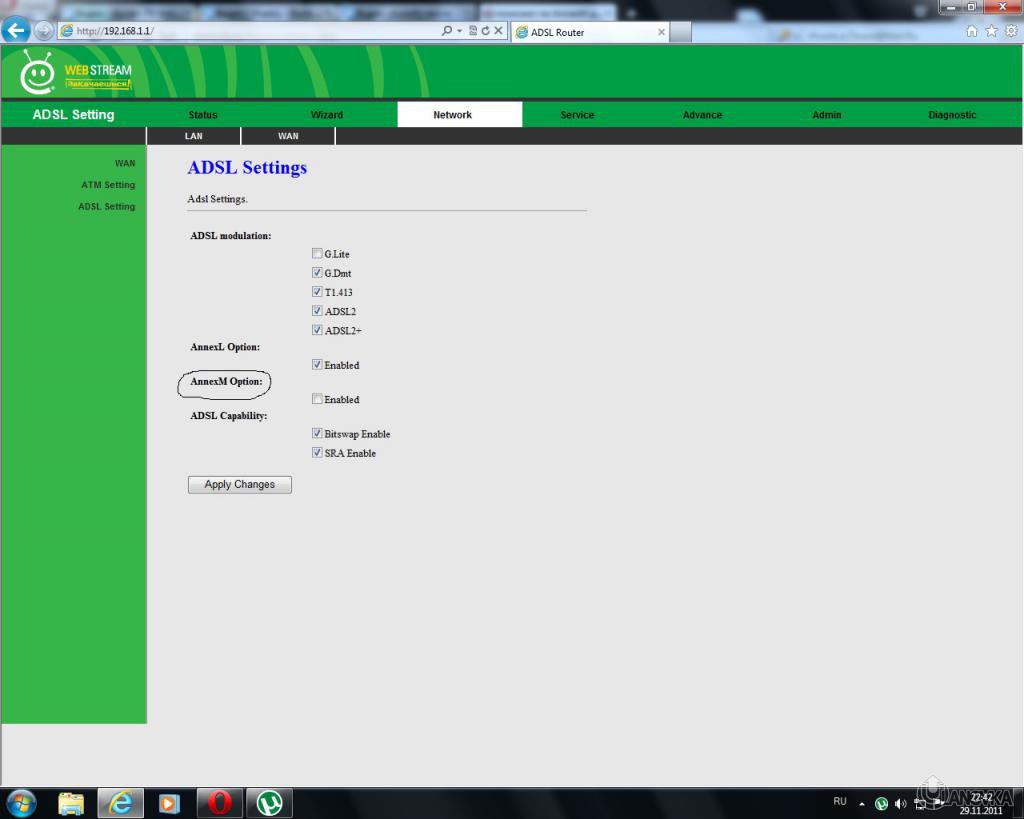The width and height of the screenshot is (1024, 819).
Task: Show hidden system tray icons
Action: coord(862,803)
